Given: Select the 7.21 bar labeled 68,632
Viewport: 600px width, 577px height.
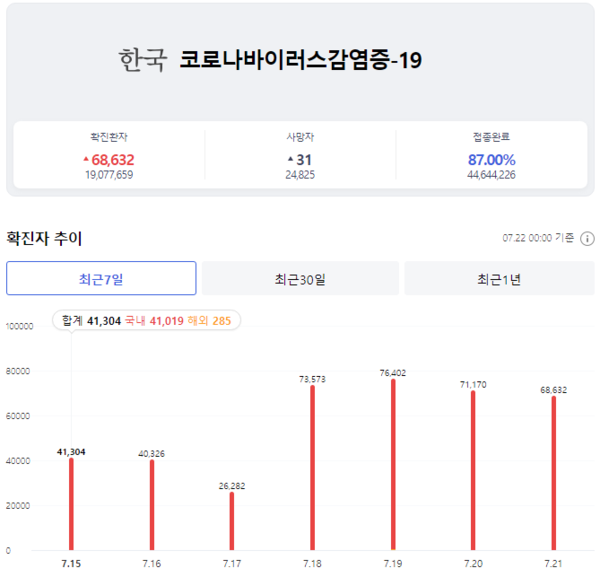Looking at the screenshot, I should click(554, 473).
